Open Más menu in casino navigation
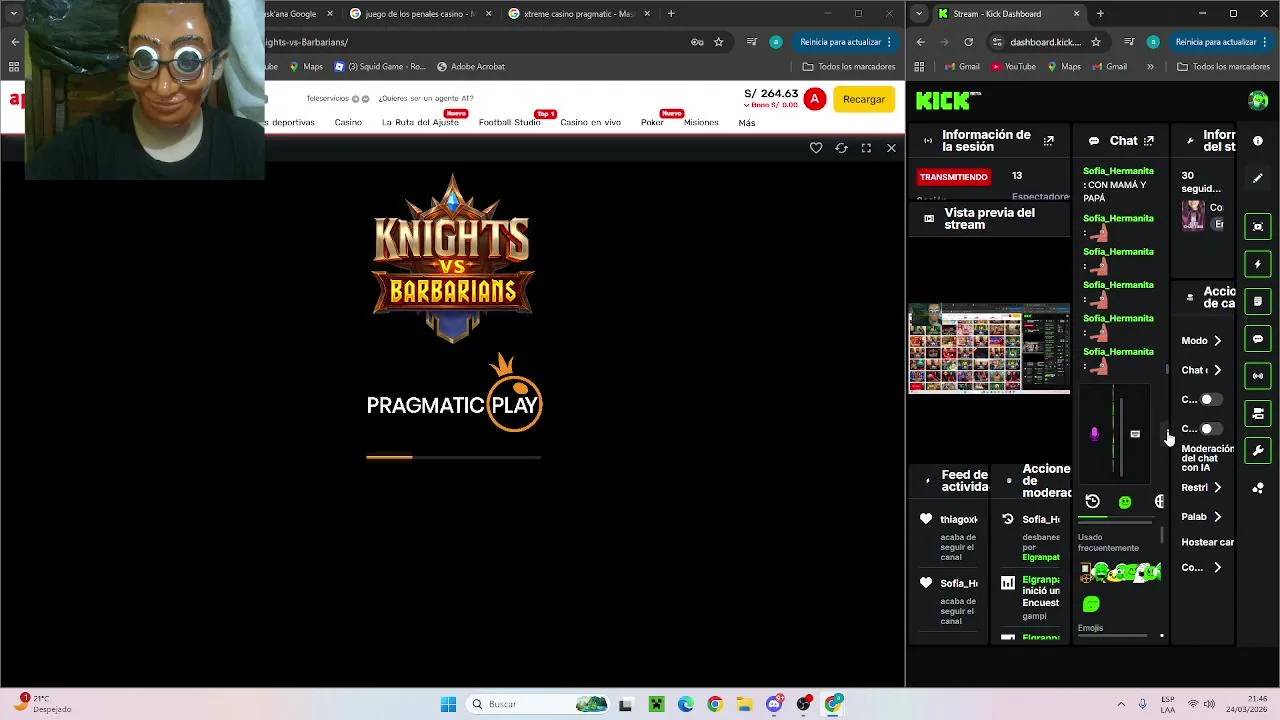The image size is (1280, 720). click(x=746, y=123)
